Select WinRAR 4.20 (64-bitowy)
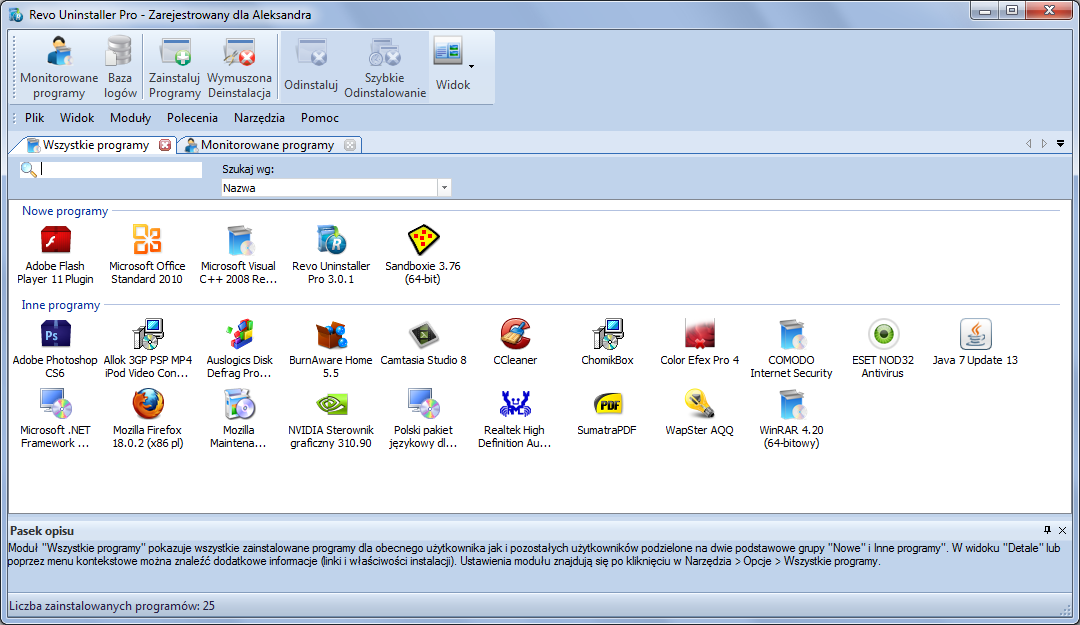 pos(791,418)
